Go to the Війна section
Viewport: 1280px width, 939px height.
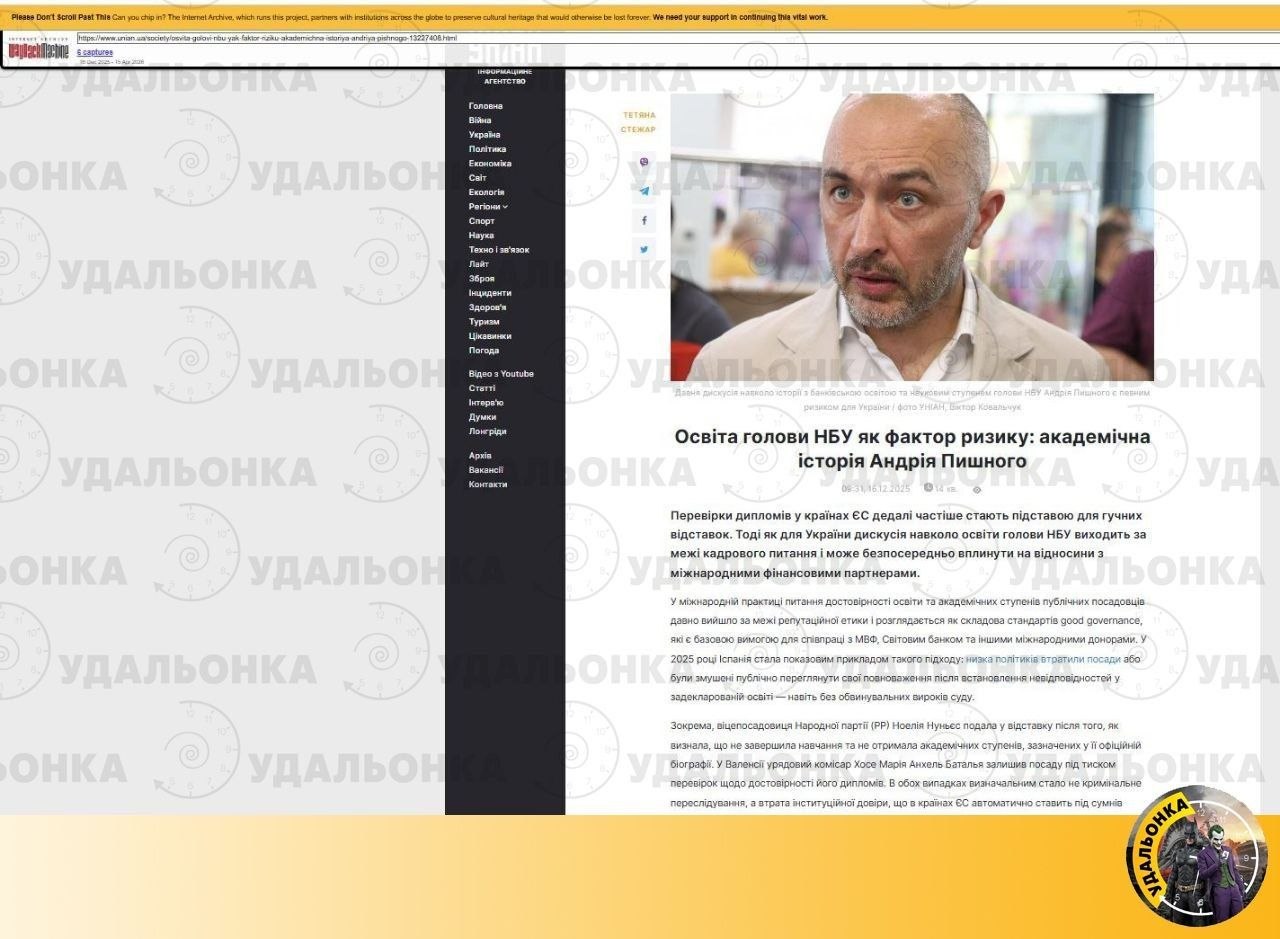[480, 120]
